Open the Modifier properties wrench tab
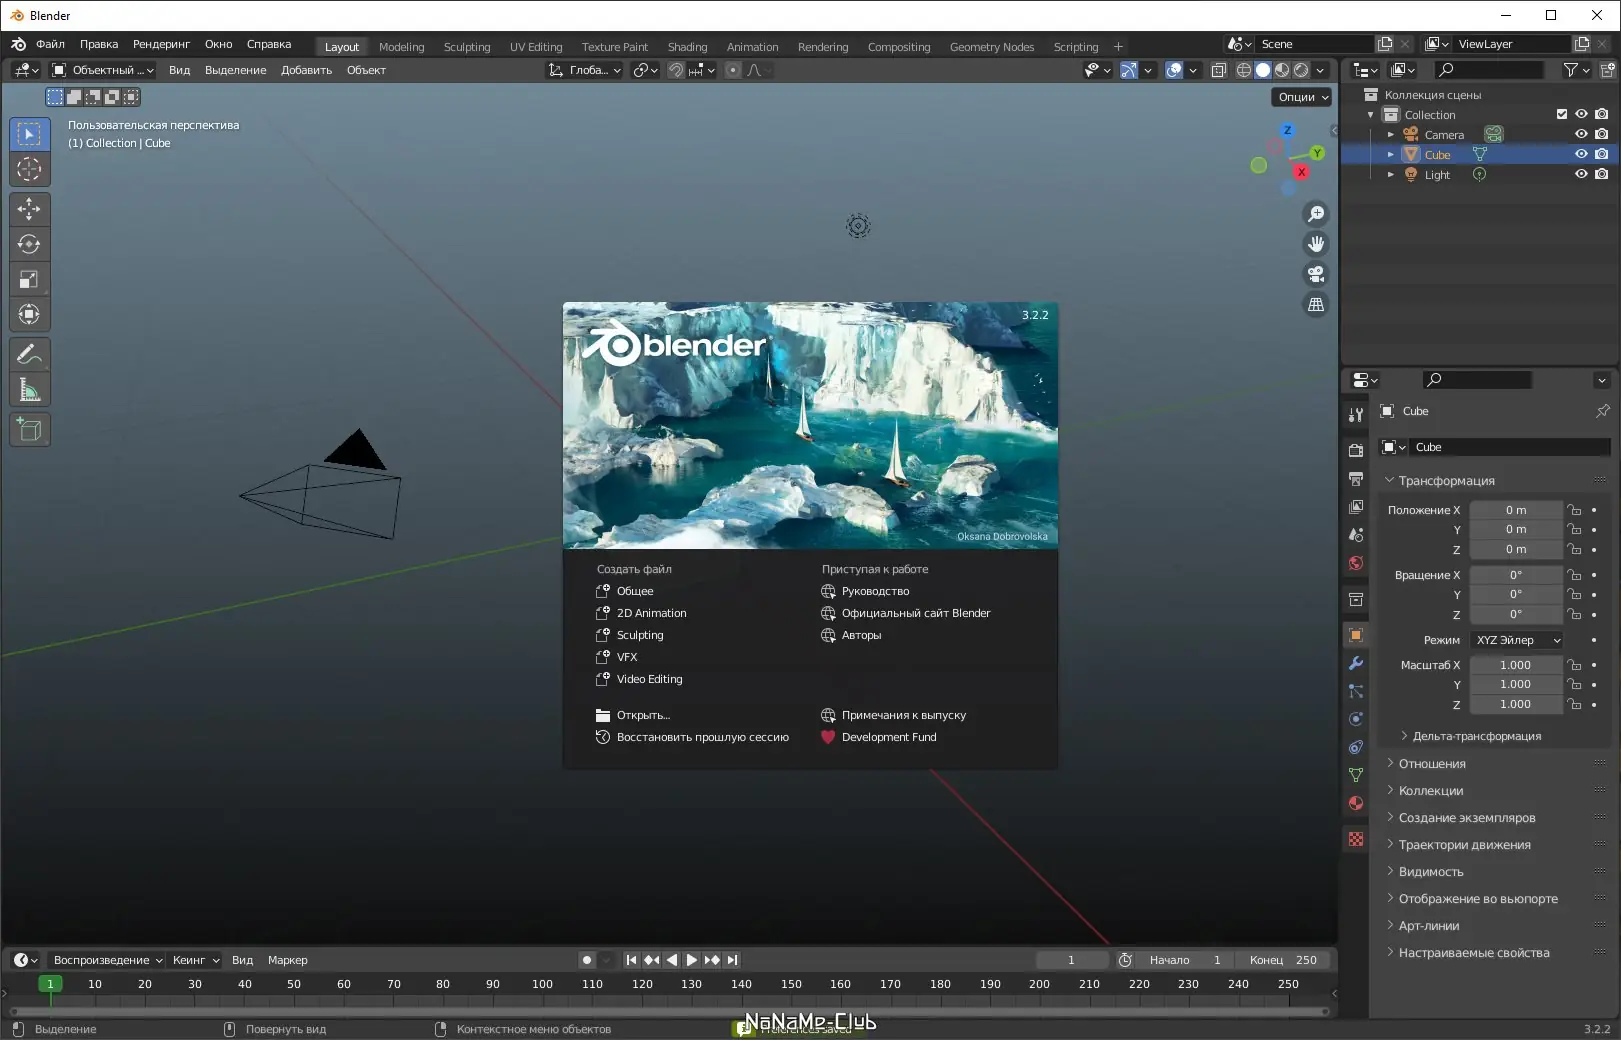This screenshot has height=1040, width=1621. pyautogui.click(x=1356, y=663)
